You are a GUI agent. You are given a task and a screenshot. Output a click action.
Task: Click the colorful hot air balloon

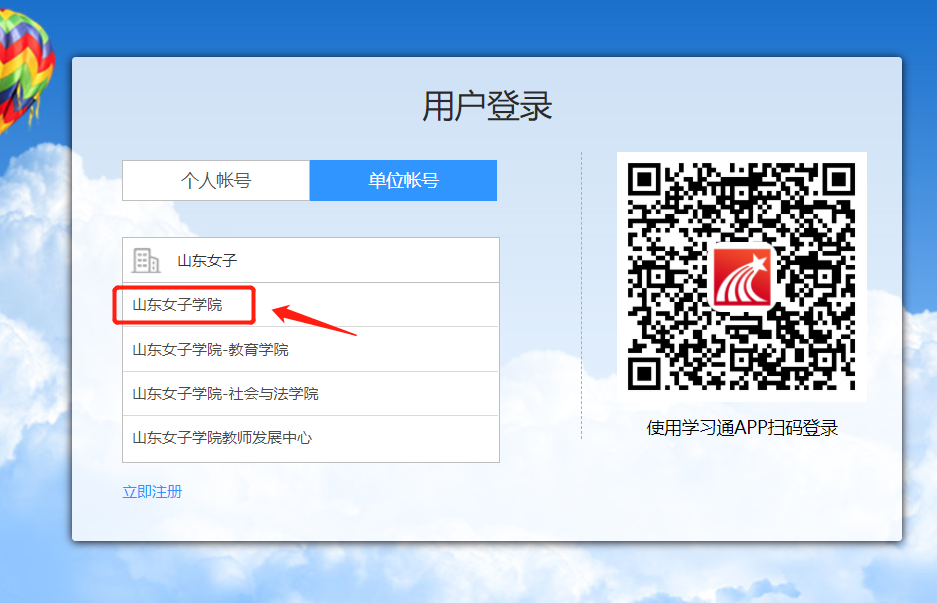pos(22,70)
